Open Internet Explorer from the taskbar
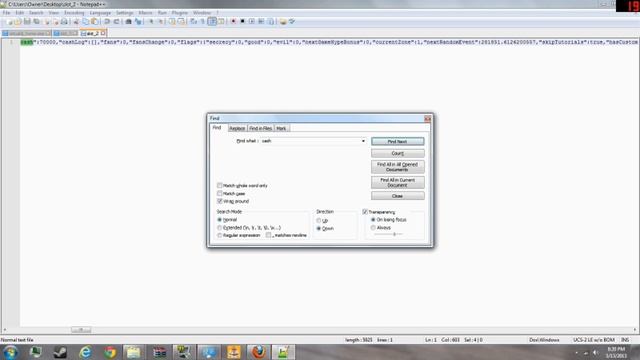 pos(85,352)
